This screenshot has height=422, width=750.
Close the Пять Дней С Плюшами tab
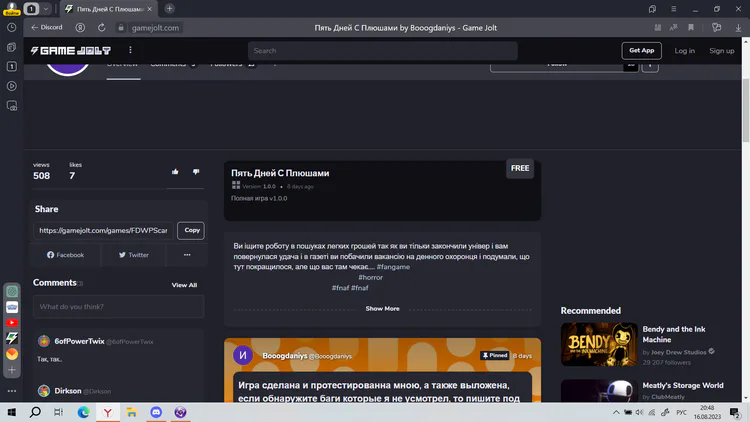coord(149,9)
